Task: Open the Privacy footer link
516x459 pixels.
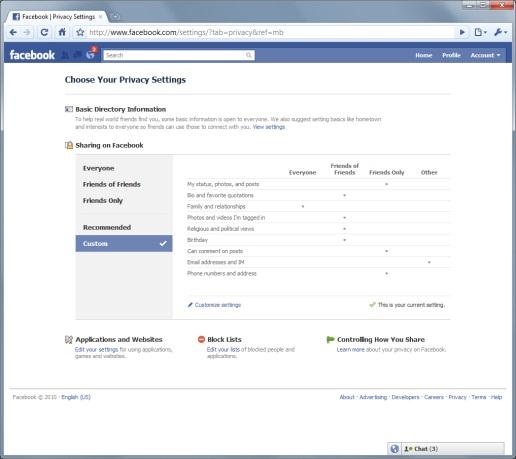Action: click(x=457, y=397)
